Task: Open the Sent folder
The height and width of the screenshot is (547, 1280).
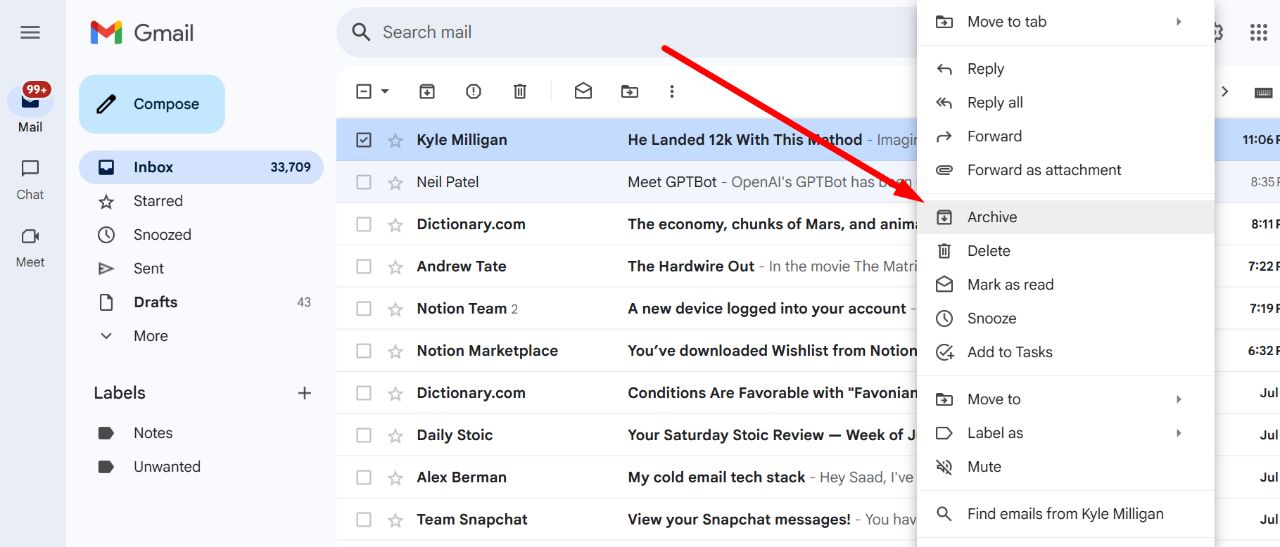Action: tap(201, 268)
